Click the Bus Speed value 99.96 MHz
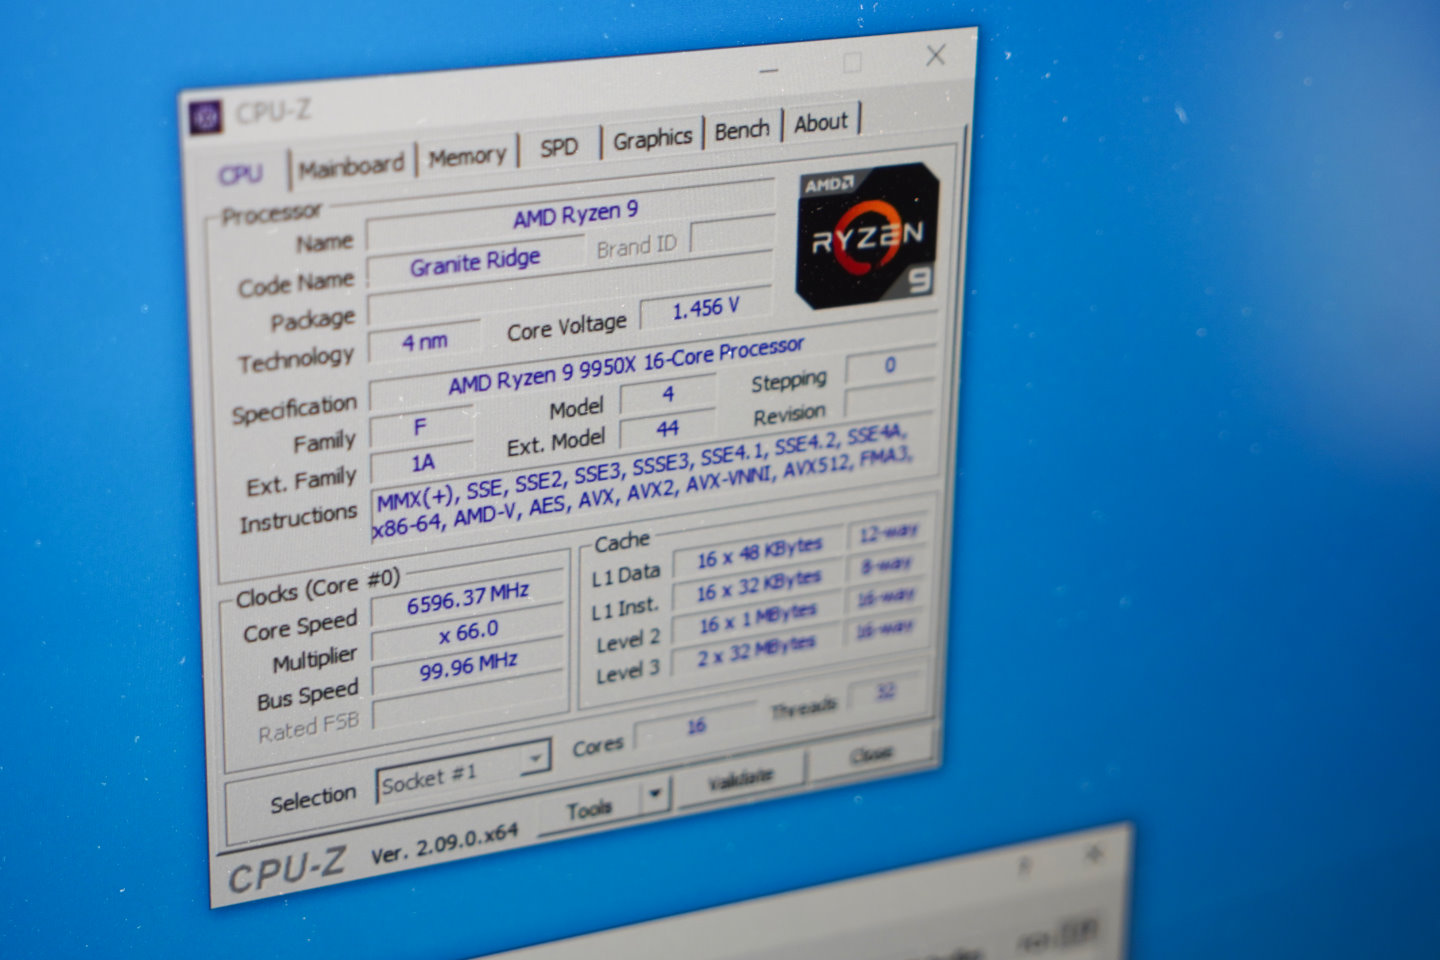Image resolution: width=1440 pixels, height=960 pixels. 468,665
